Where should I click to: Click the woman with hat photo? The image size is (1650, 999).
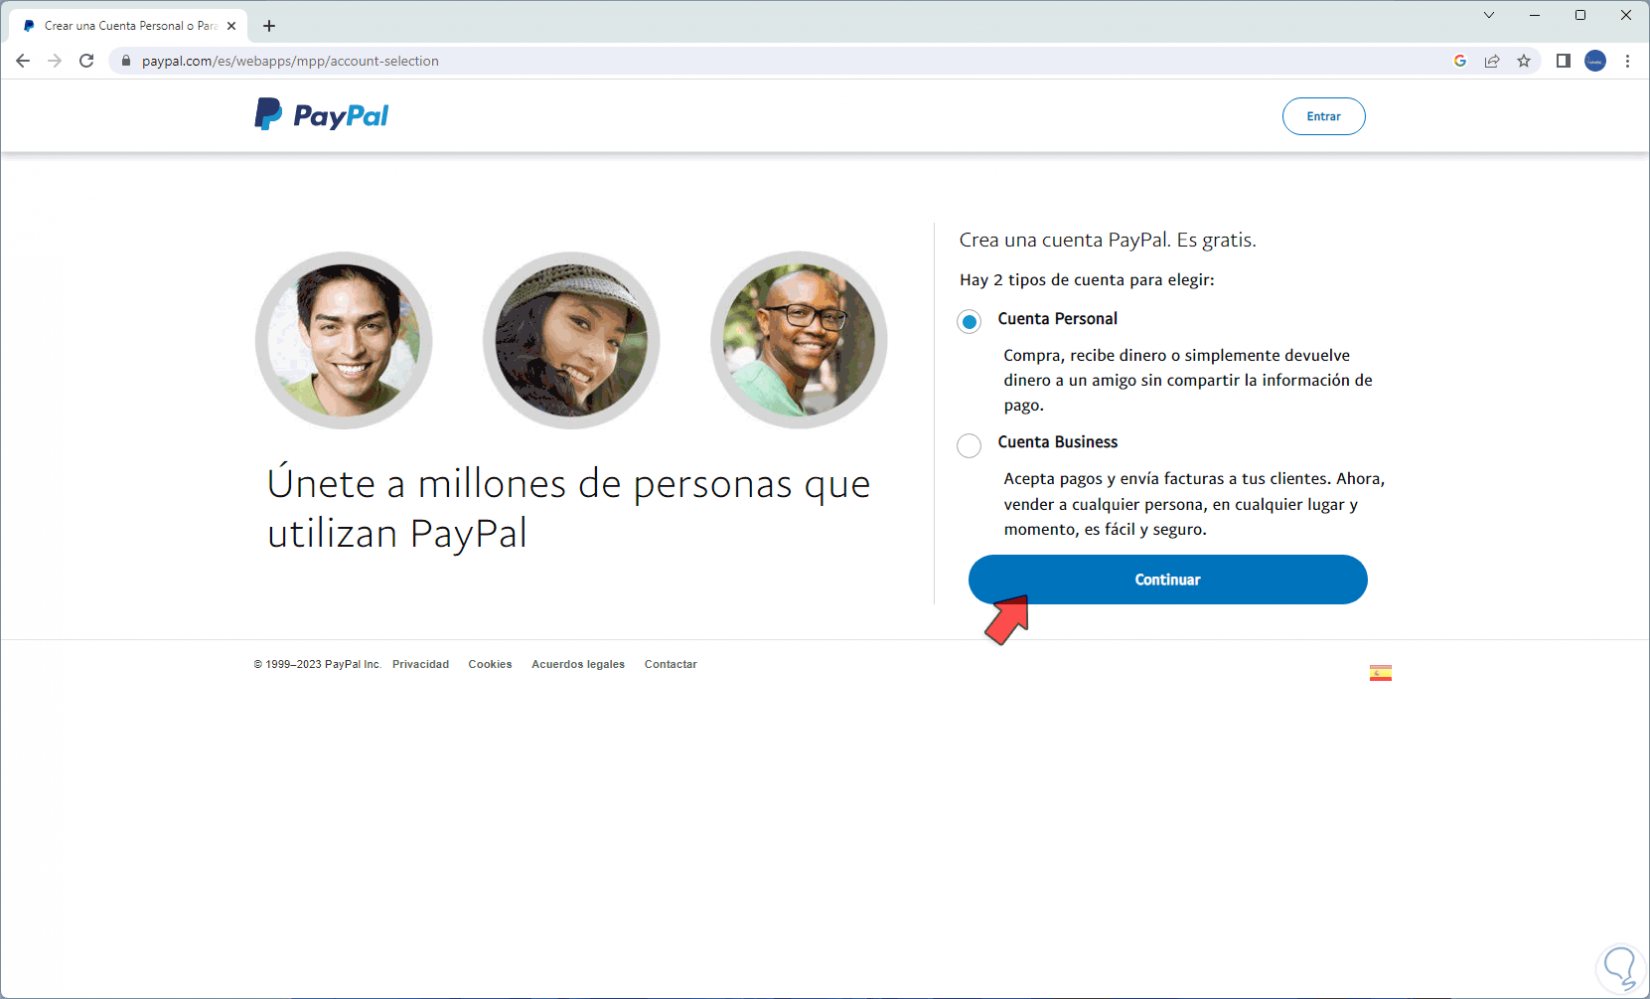coord(571,340)
